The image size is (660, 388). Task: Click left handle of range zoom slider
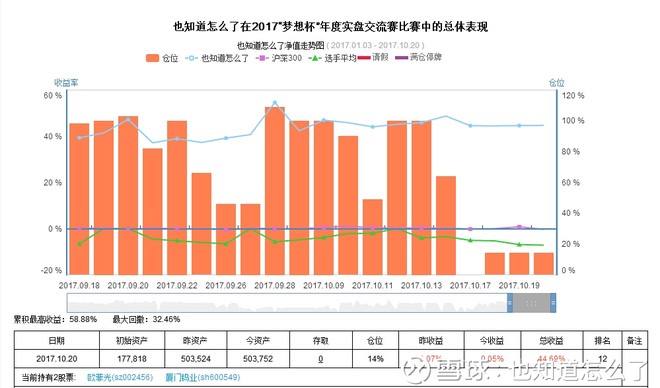(510, 303)
